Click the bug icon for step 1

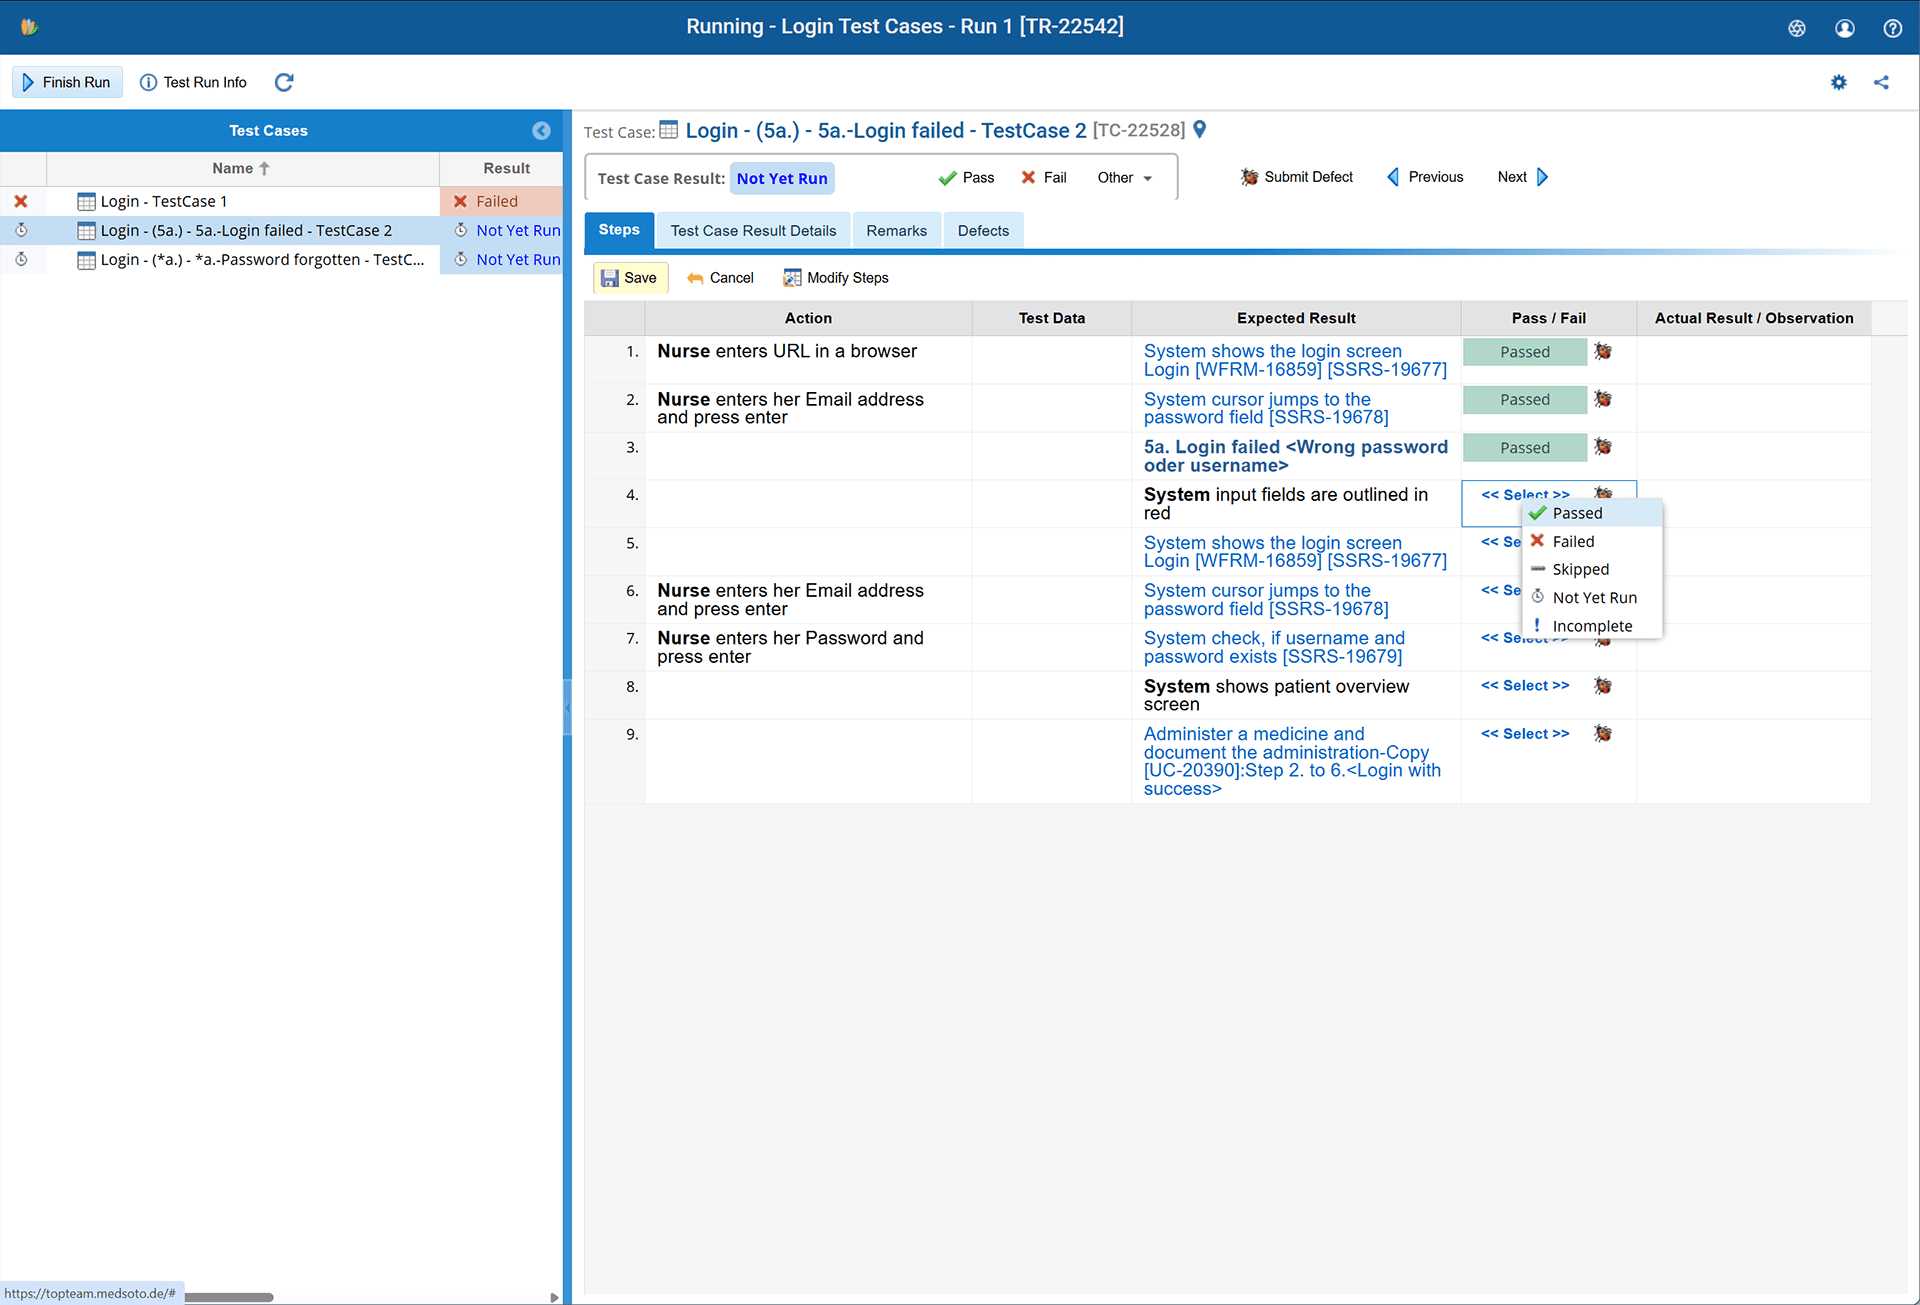click(x=1603, y=351)
